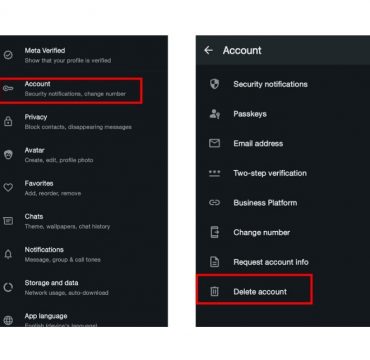Click the circular icon beside Storage and data

click(x=8, y=287)
